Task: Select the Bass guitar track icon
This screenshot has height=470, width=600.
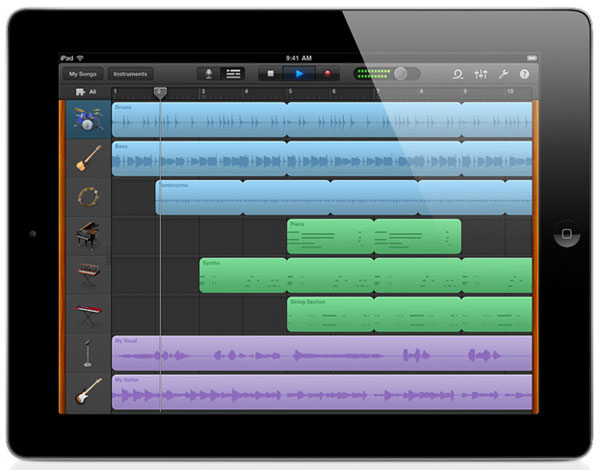Action: (88, 158)
